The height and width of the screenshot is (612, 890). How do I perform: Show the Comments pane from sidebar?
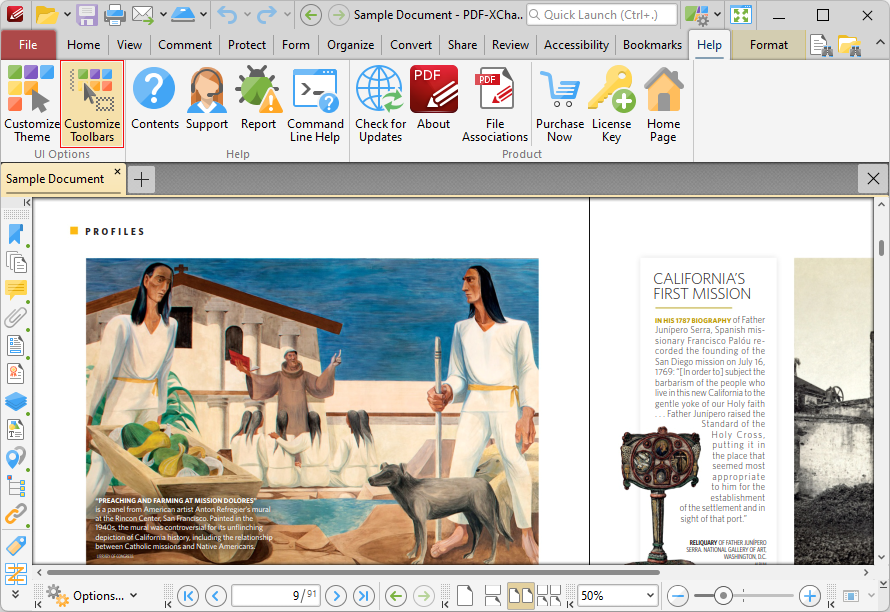[16, 290]
